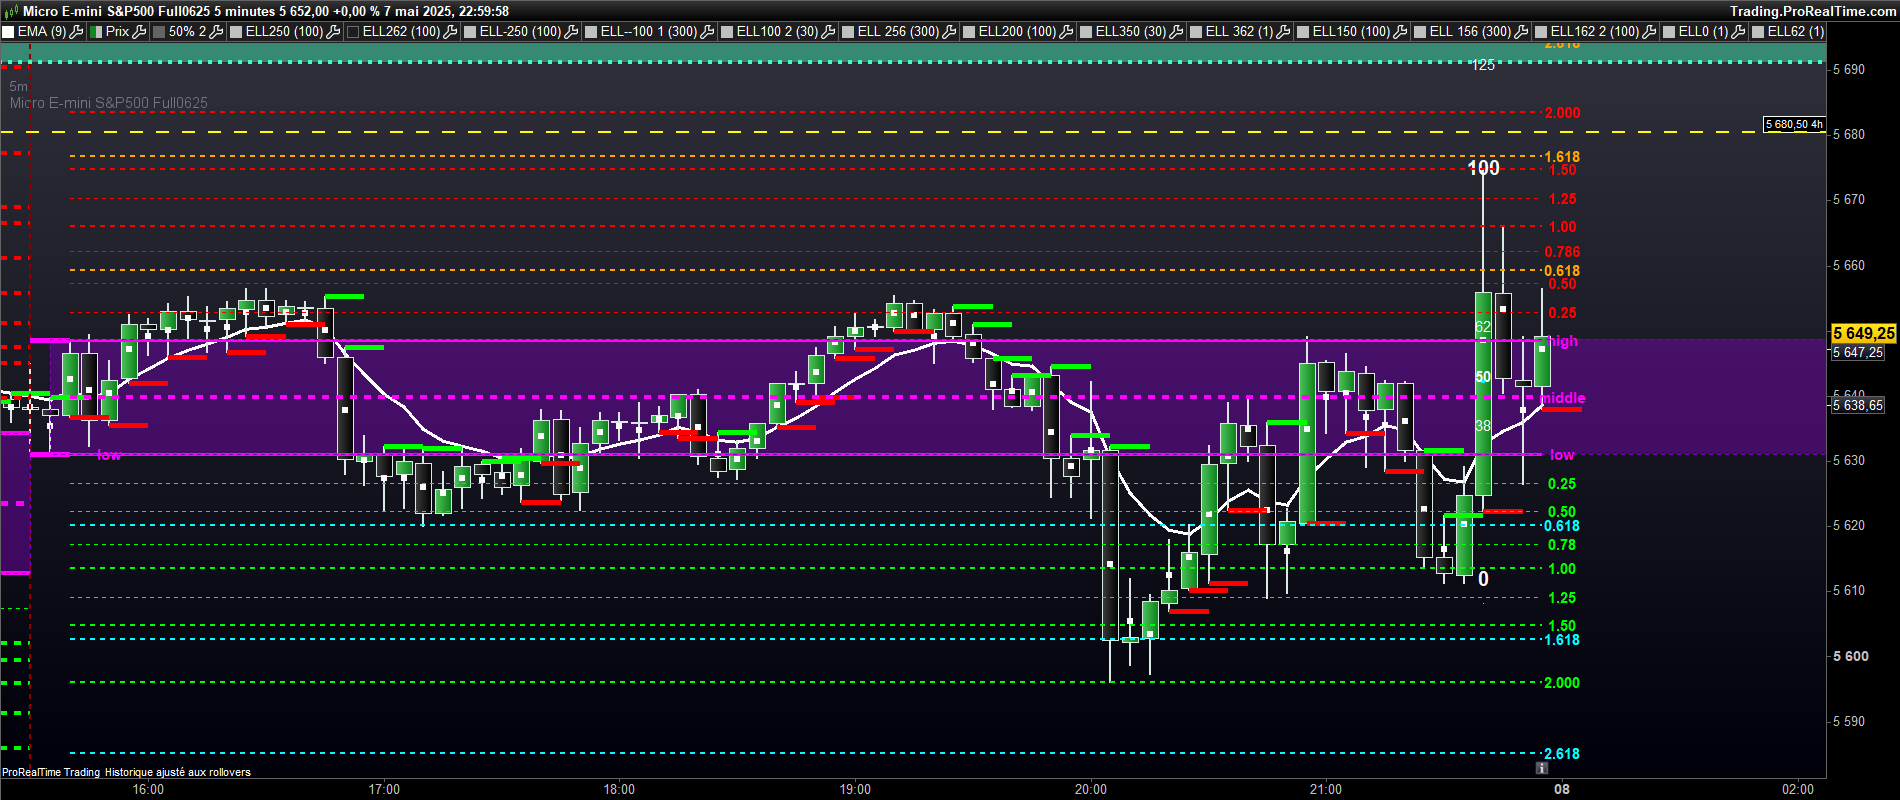
Task: Click the 16:00 time axis label
Action: pos(148,789)
